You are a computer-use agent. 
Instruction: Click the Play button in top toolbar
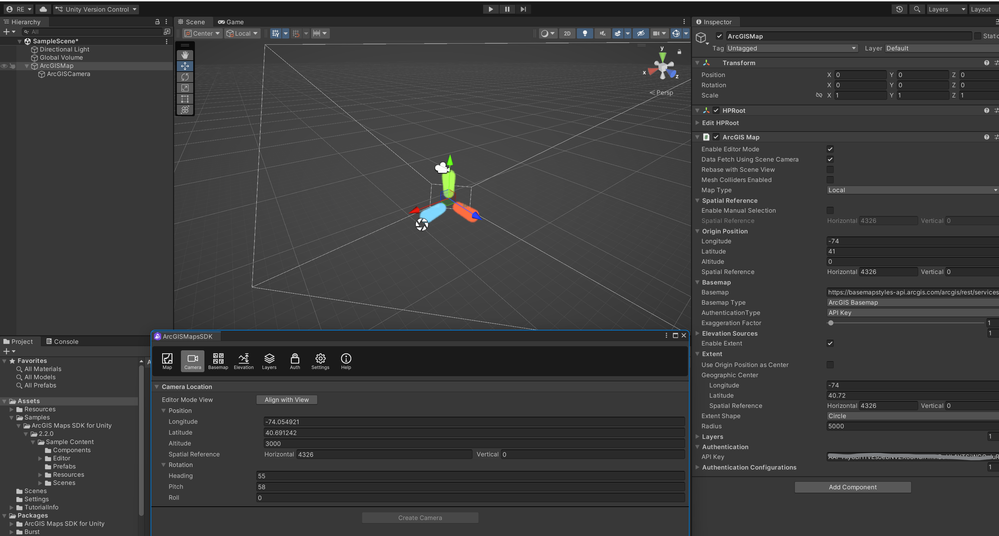[490, 9]
